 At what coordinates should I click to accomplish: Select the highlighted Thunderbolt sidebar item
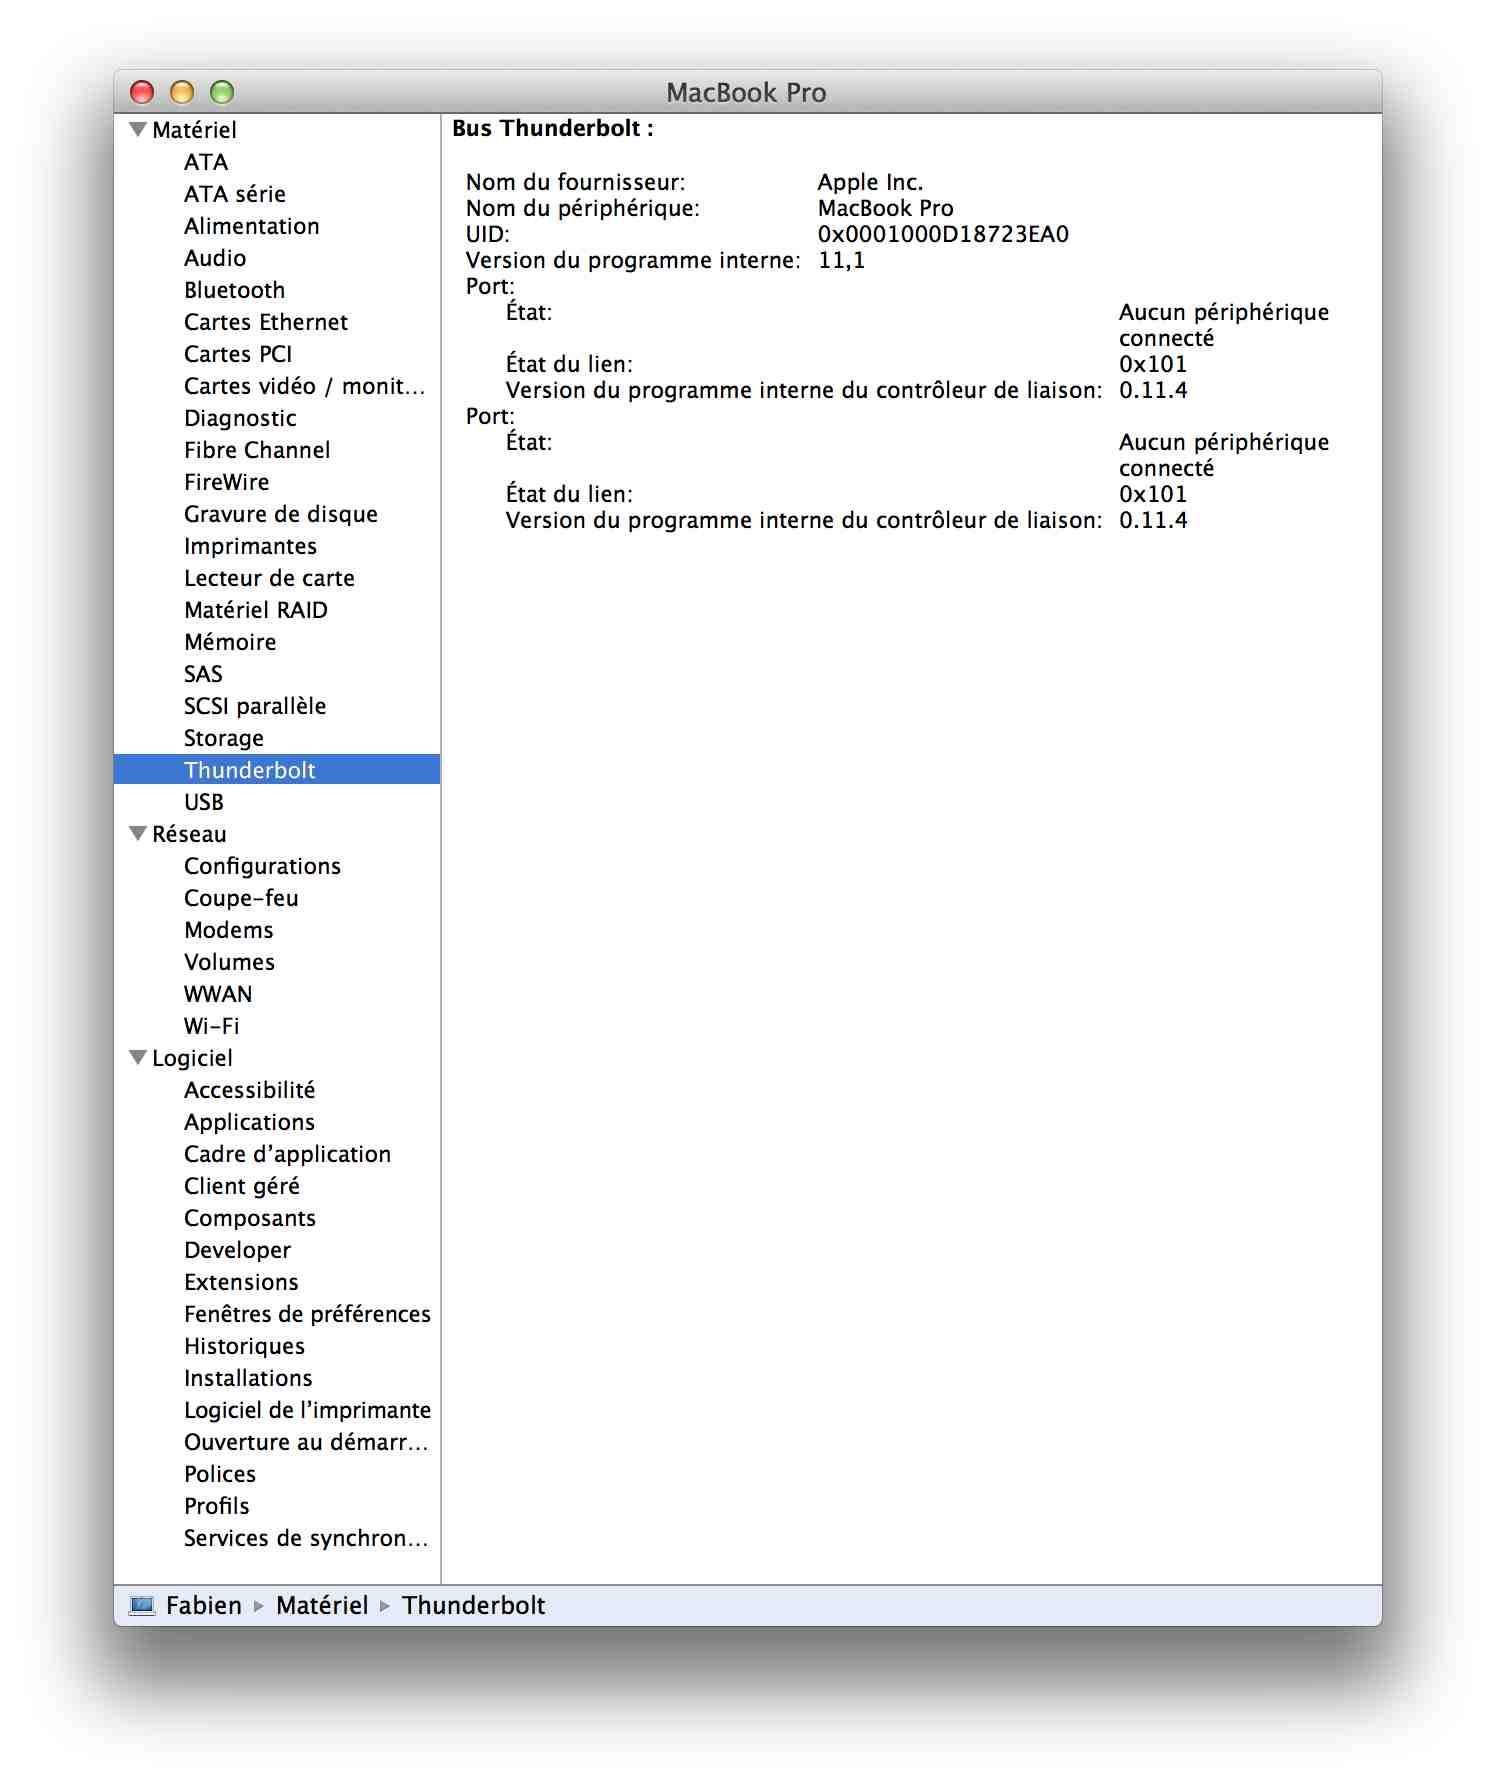point(250,770)
